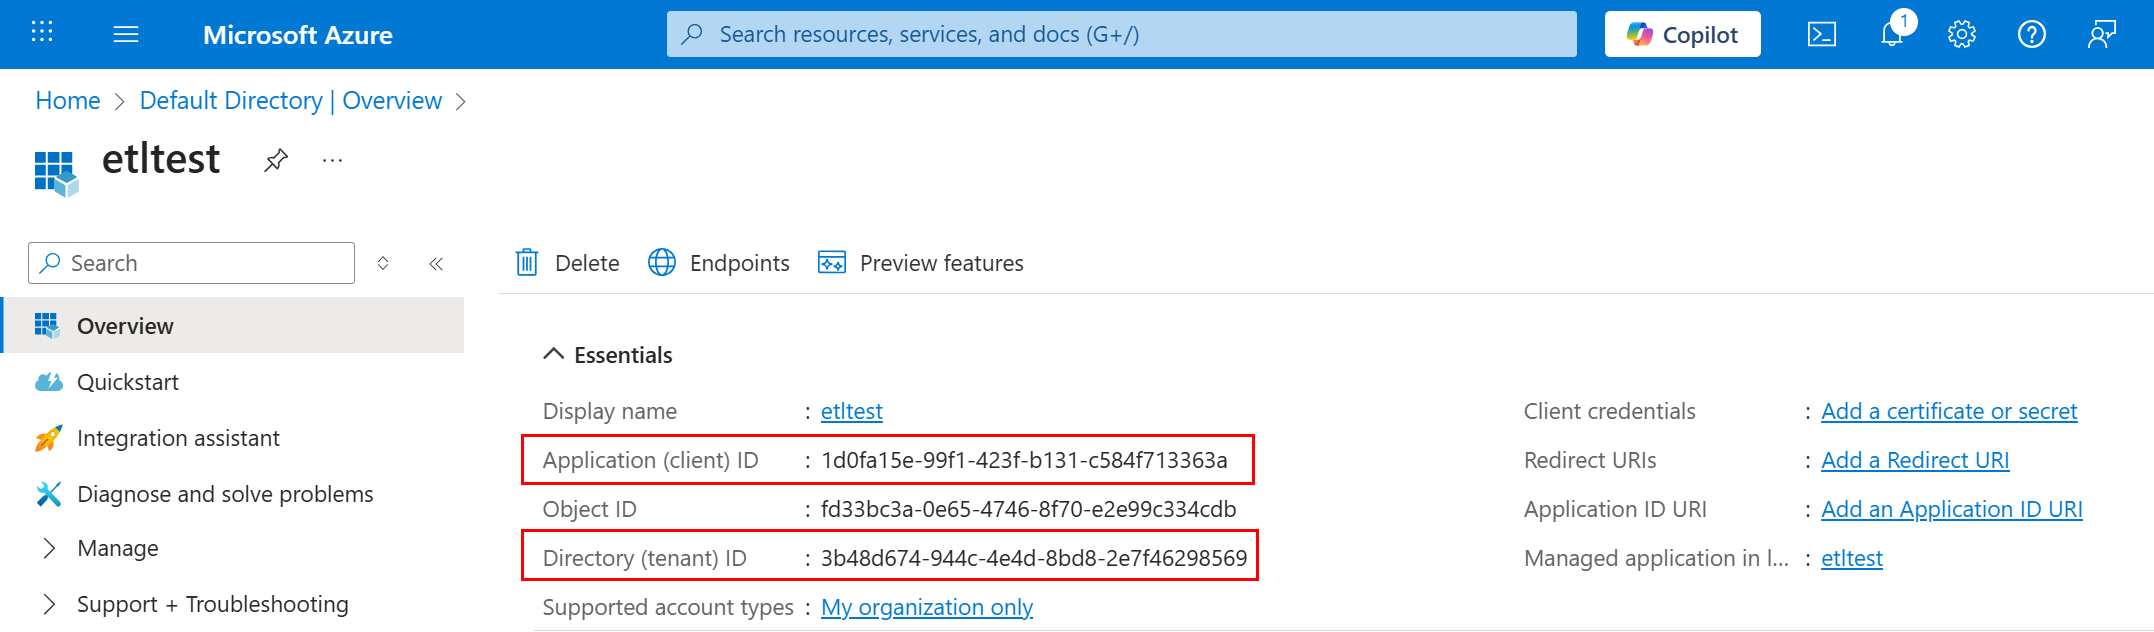Viewport: 2154px width, 632px height.
Task: Click the etltest app registration icon
Action: point(56,173)
